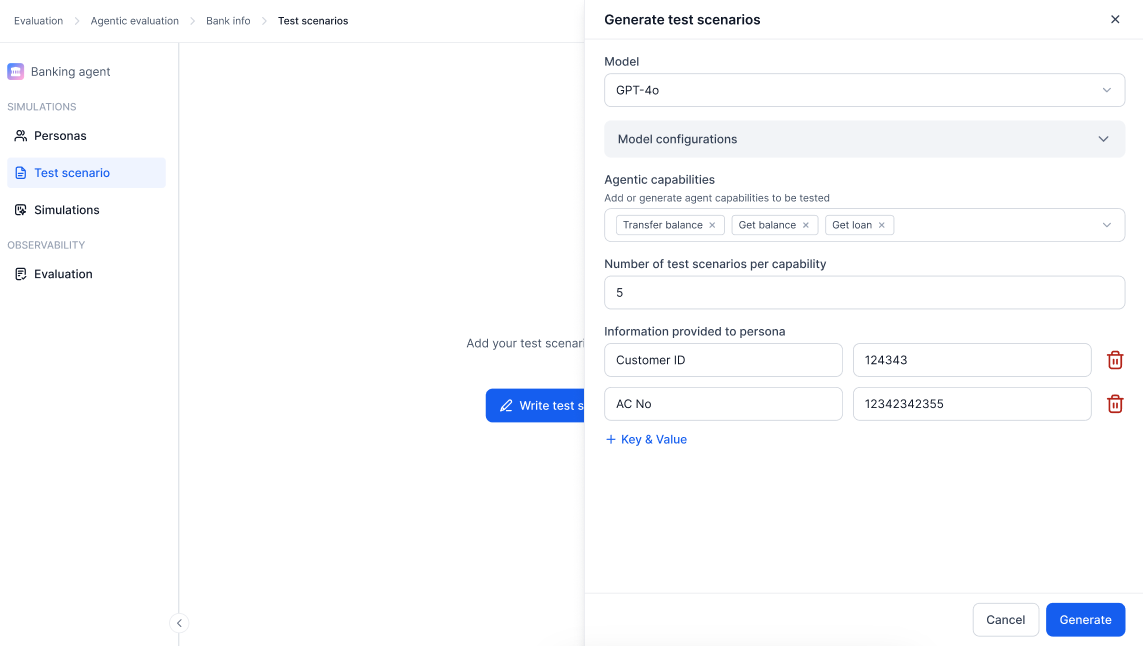The image size is (1143, 646).
Task: Delete the AC No key-value row
Action: coord(1115,404)
